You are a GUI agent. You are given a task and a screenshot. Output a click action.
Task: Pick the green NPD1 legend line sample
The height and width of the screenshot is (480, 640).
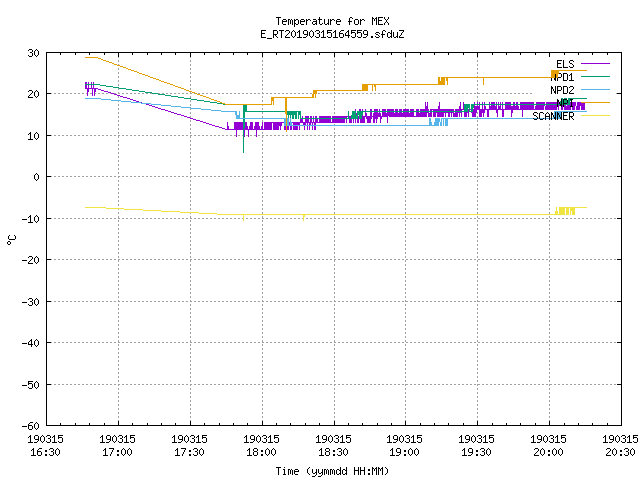(x=595, y=77)
